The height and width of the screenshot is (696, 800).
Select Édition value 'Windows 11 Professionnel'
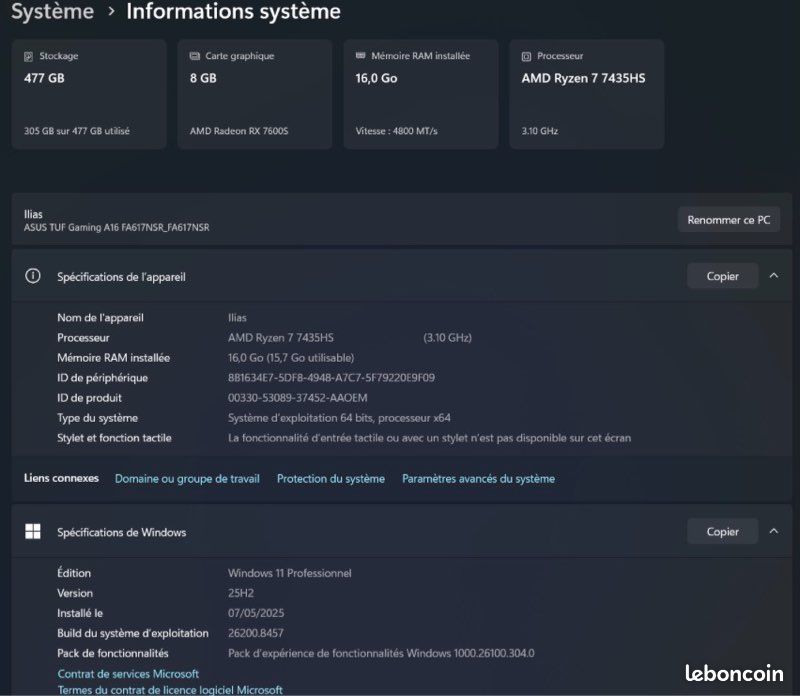290,573
